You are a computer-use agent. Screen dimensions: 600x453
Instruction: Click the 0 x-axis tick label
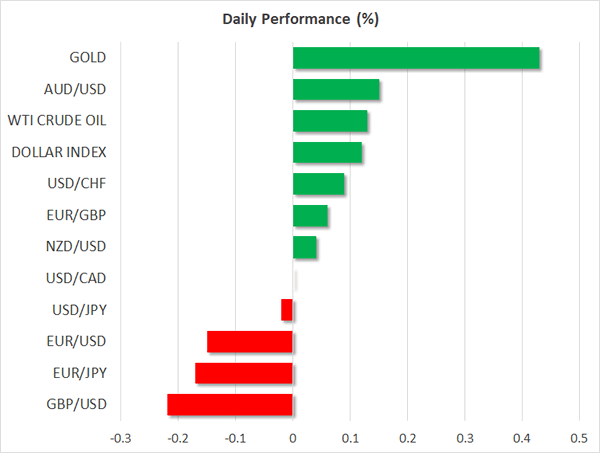[293, 438]
